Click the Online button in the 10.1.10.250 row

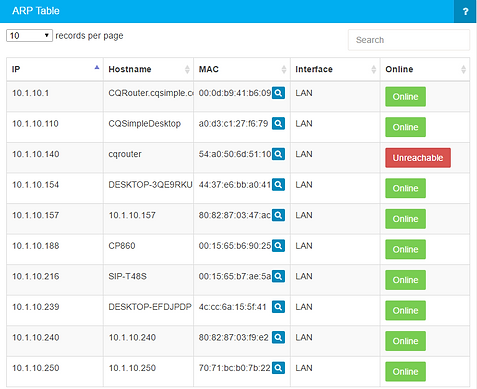[405, 372]
